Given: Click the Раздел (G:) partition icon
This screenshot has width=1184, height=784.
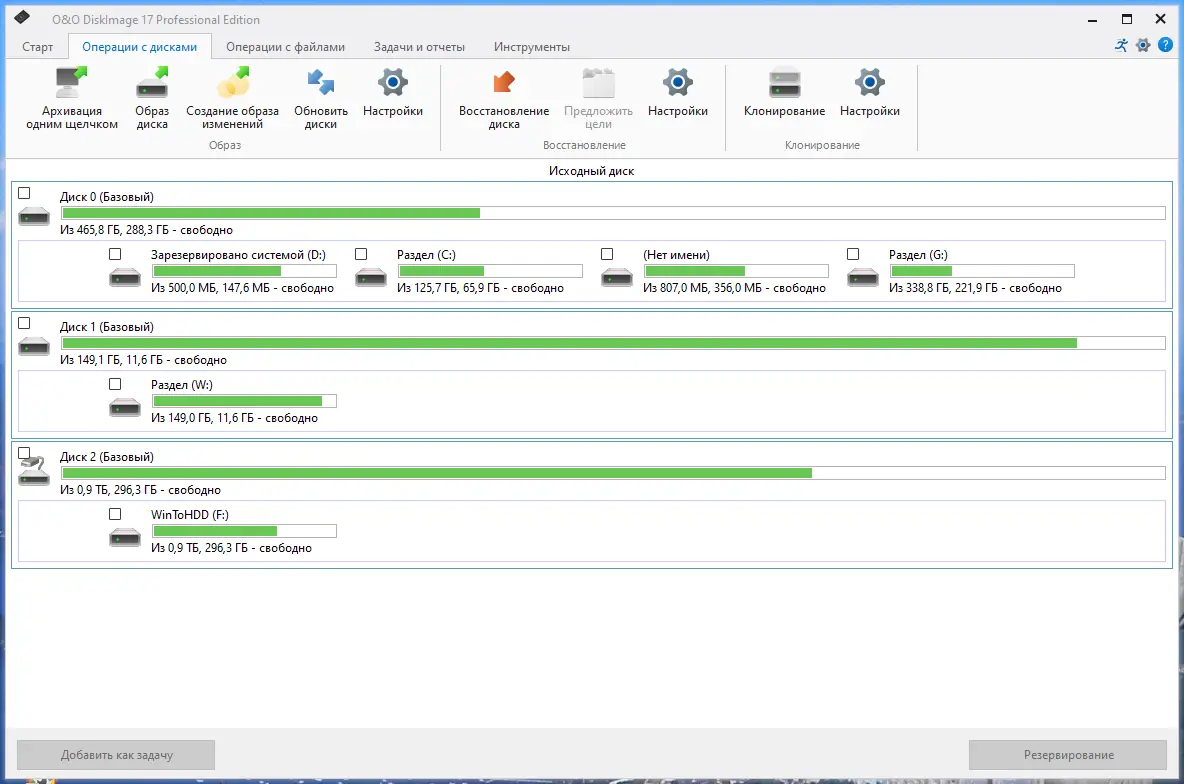Looking at the screenshot, I should click(862, 278).
